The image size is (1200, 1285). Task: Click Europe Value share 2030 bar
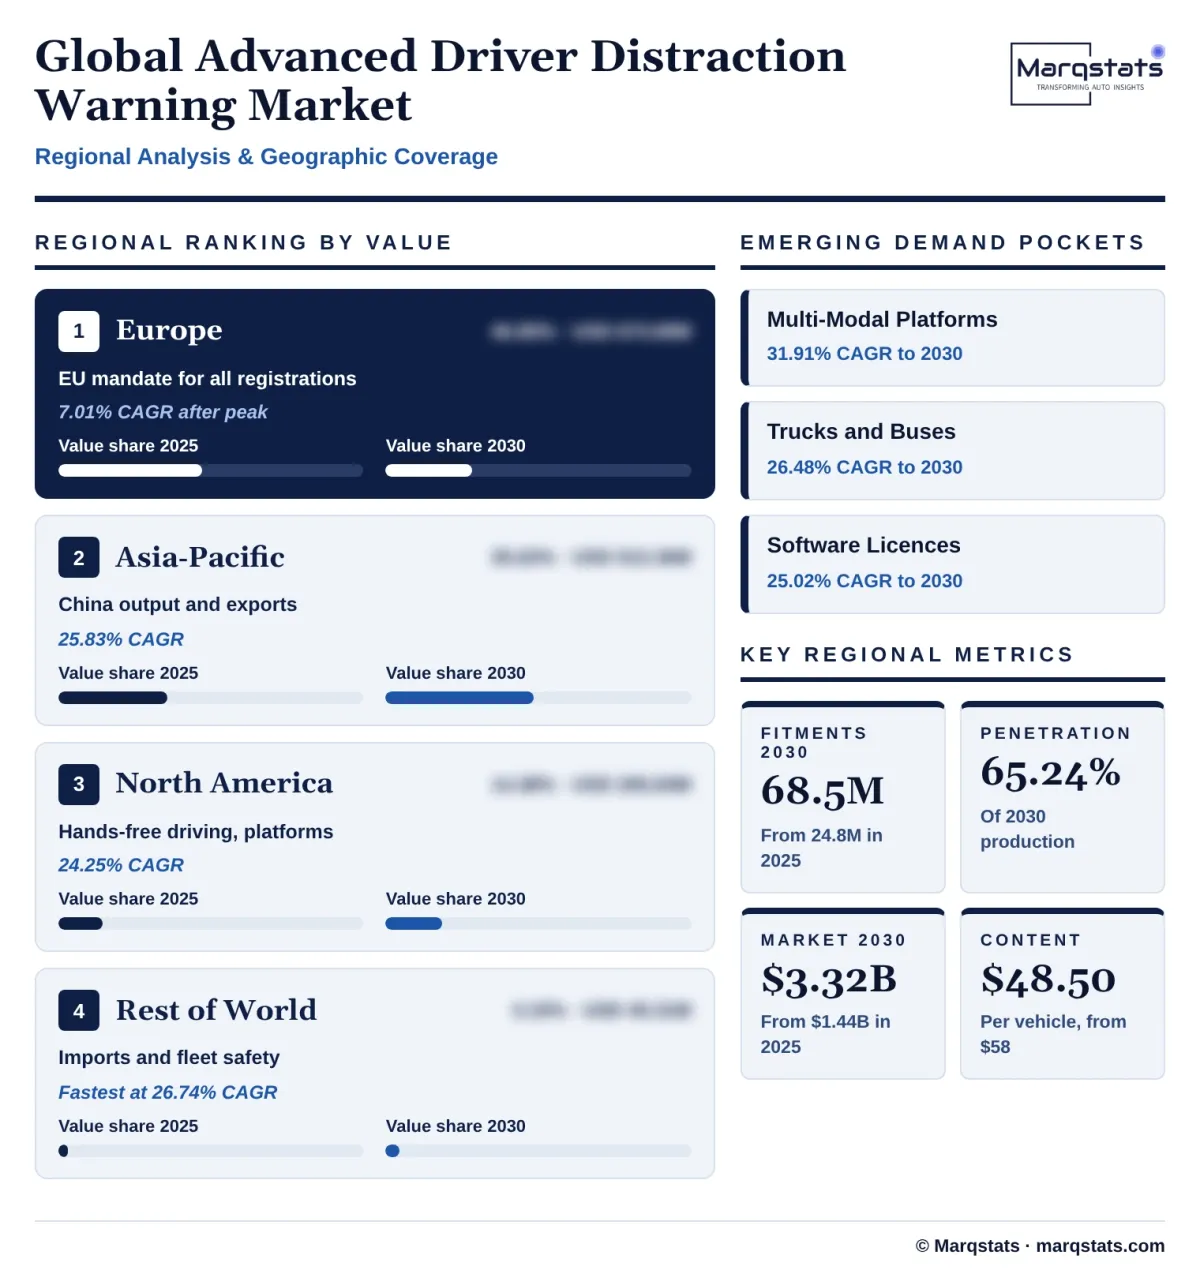click(x=538, y=470)
